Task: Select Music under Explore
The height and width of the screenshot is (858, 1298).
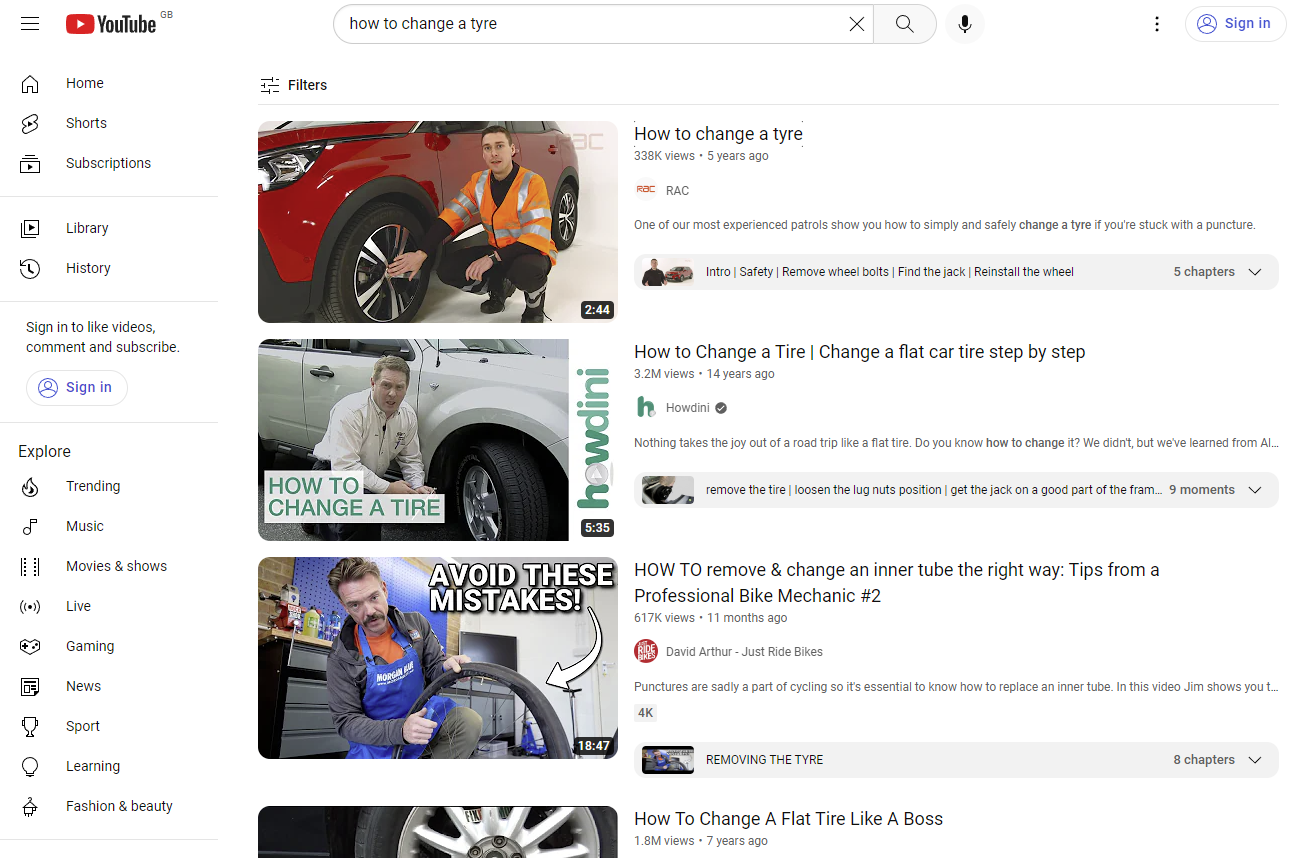Action: [84, 526]
